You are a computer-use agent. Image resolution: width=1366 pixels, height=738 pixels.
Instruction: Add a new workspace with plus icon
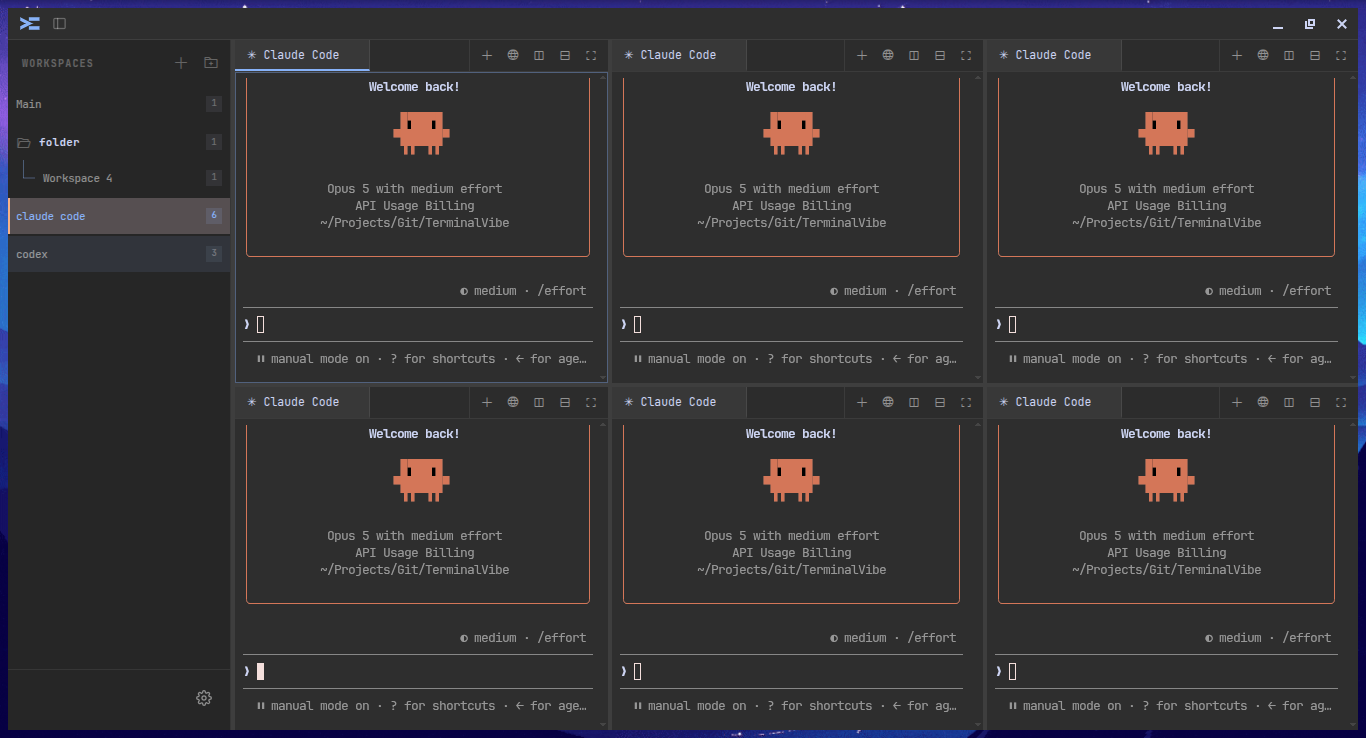181,63
